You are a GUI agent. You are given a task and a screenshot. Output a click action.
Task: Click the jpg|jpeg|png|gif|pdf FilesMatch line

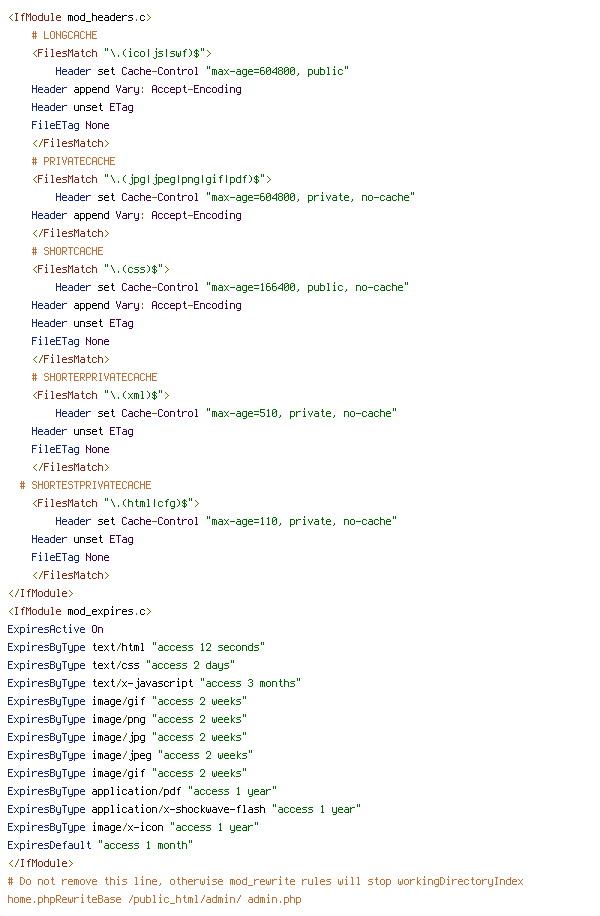151,179
